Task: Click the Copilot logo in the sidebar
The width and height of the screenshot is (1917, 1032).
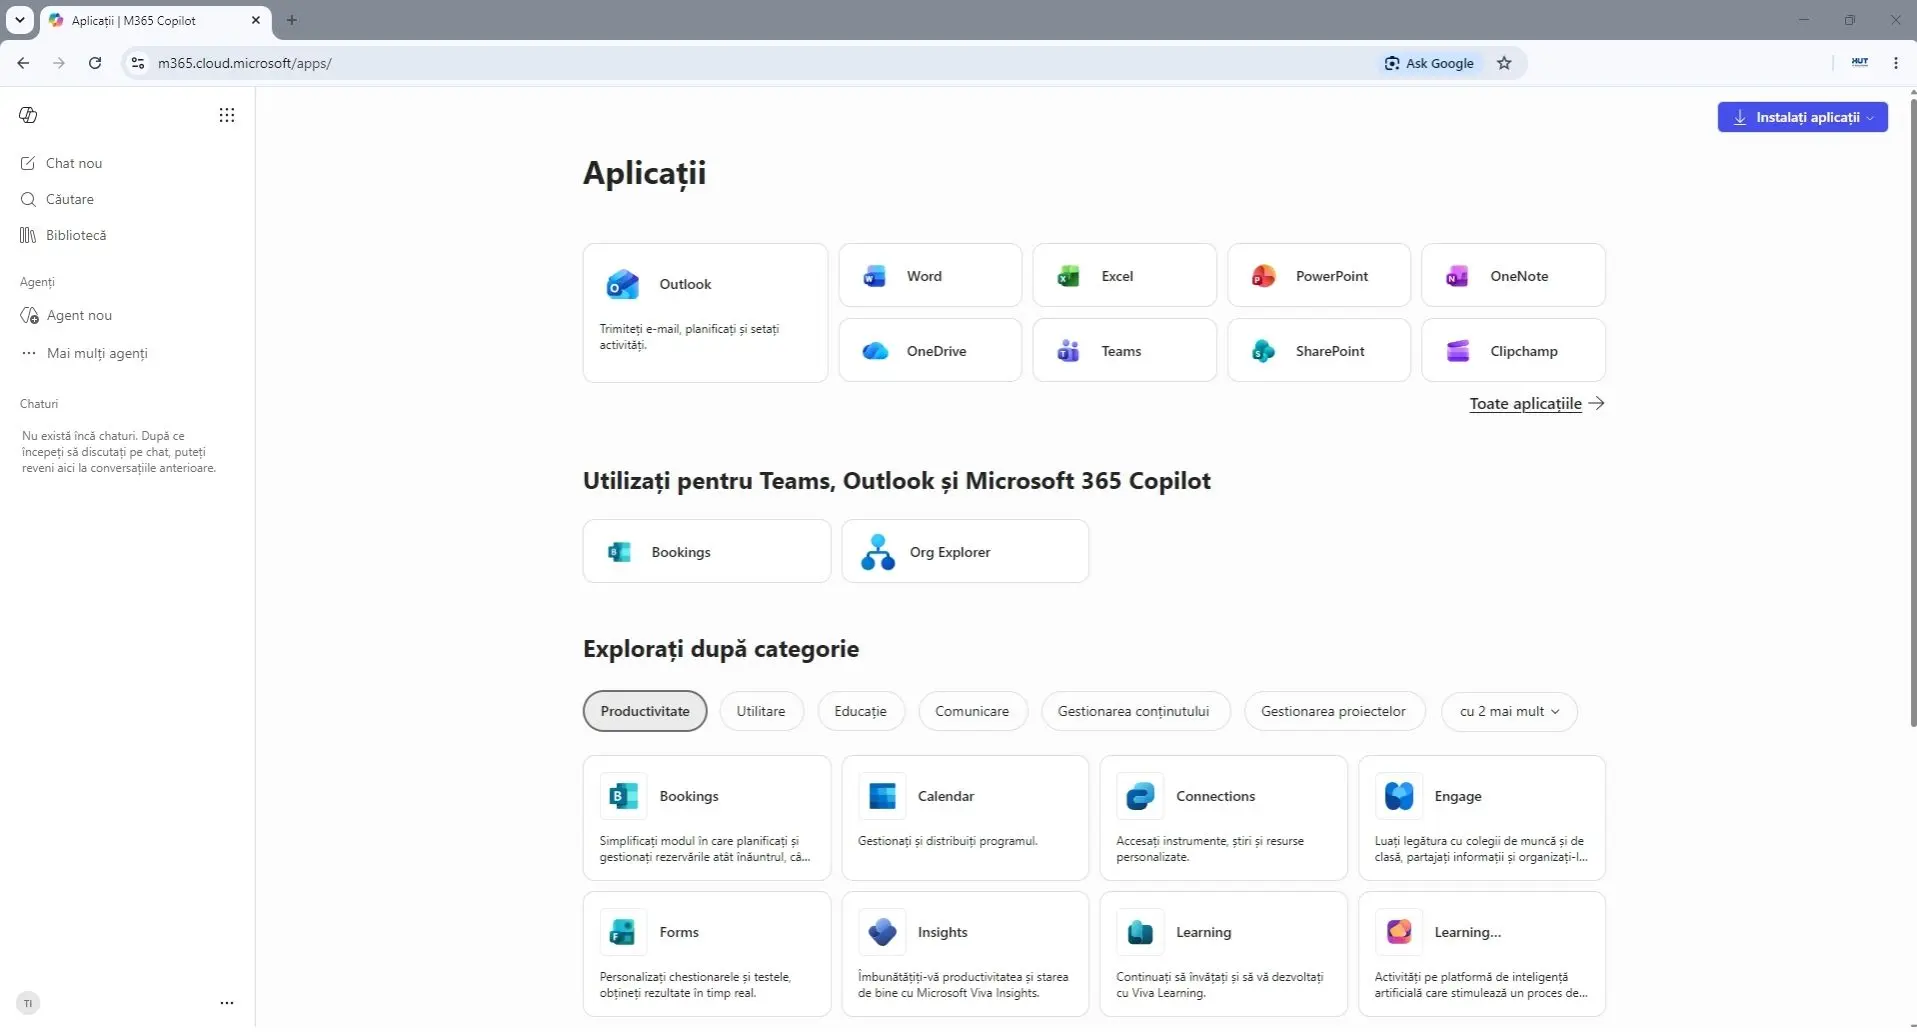Action: pyautogui.click(x=28, y=115)
